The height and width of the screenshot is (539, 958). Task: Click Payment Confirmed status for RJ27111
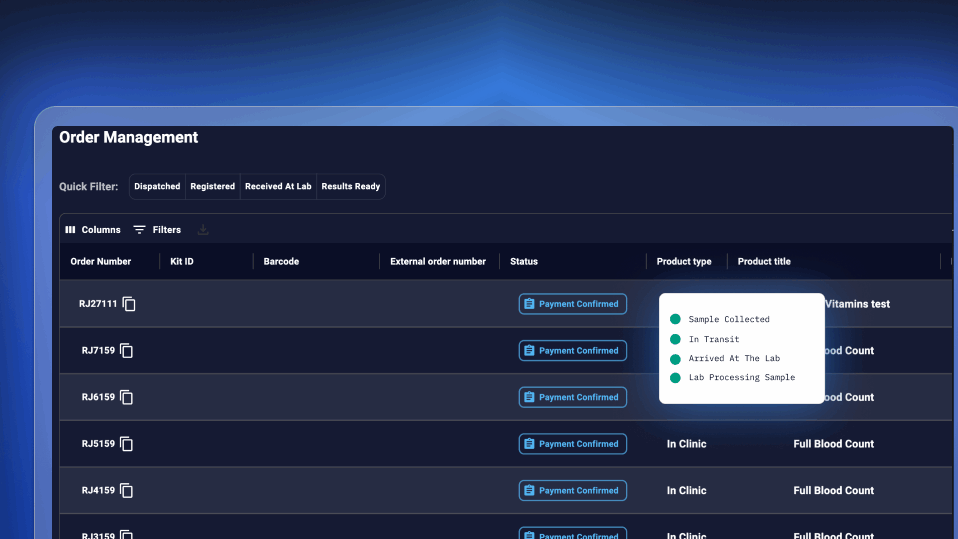click(x=572, y=304)
